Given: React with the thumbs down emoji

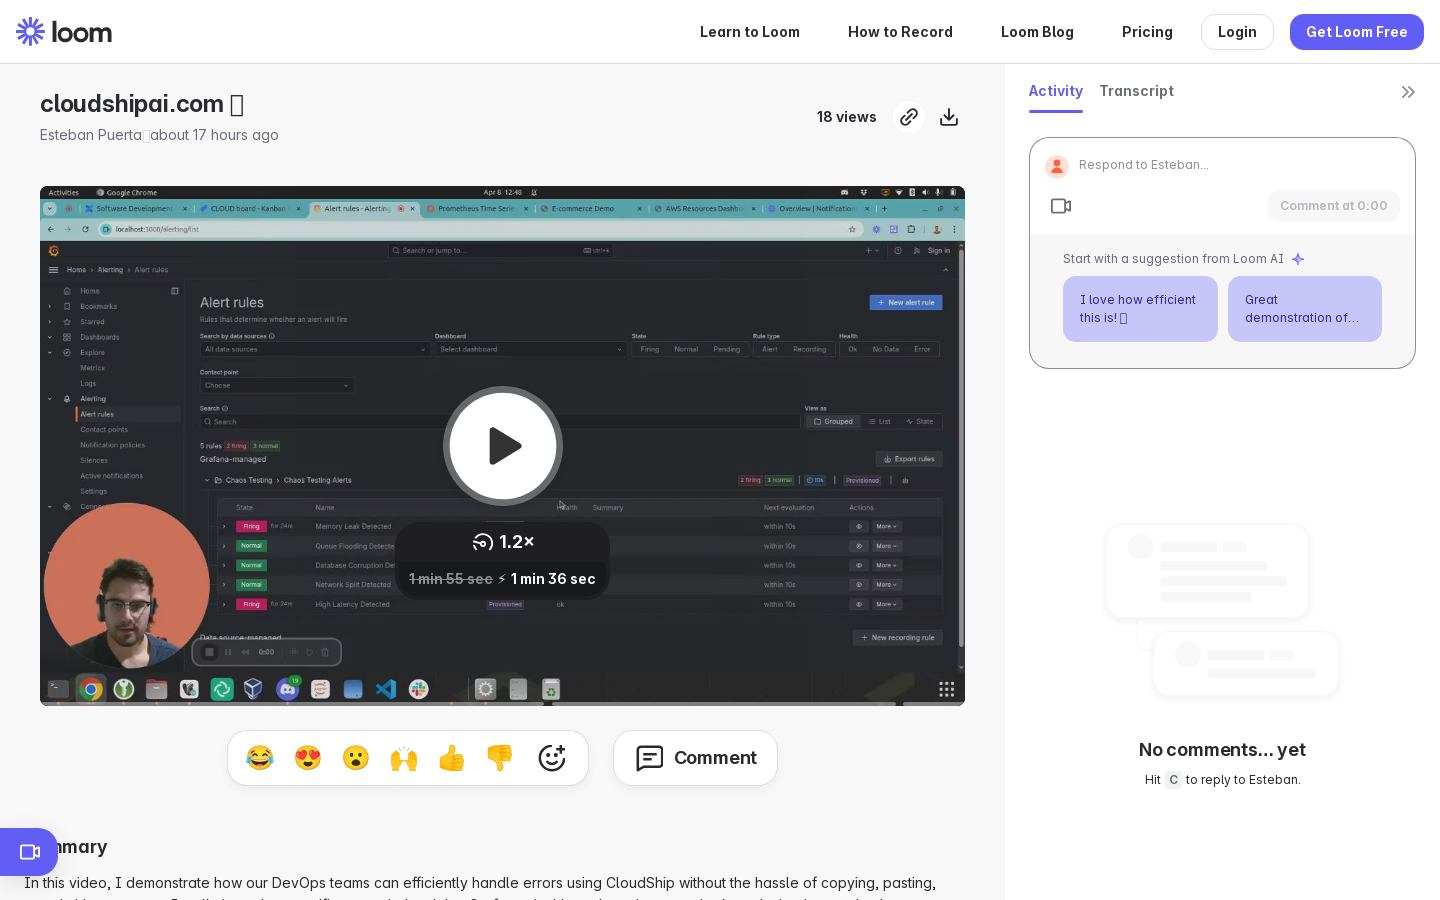Looking at the screenshot, I should point(500,758).
